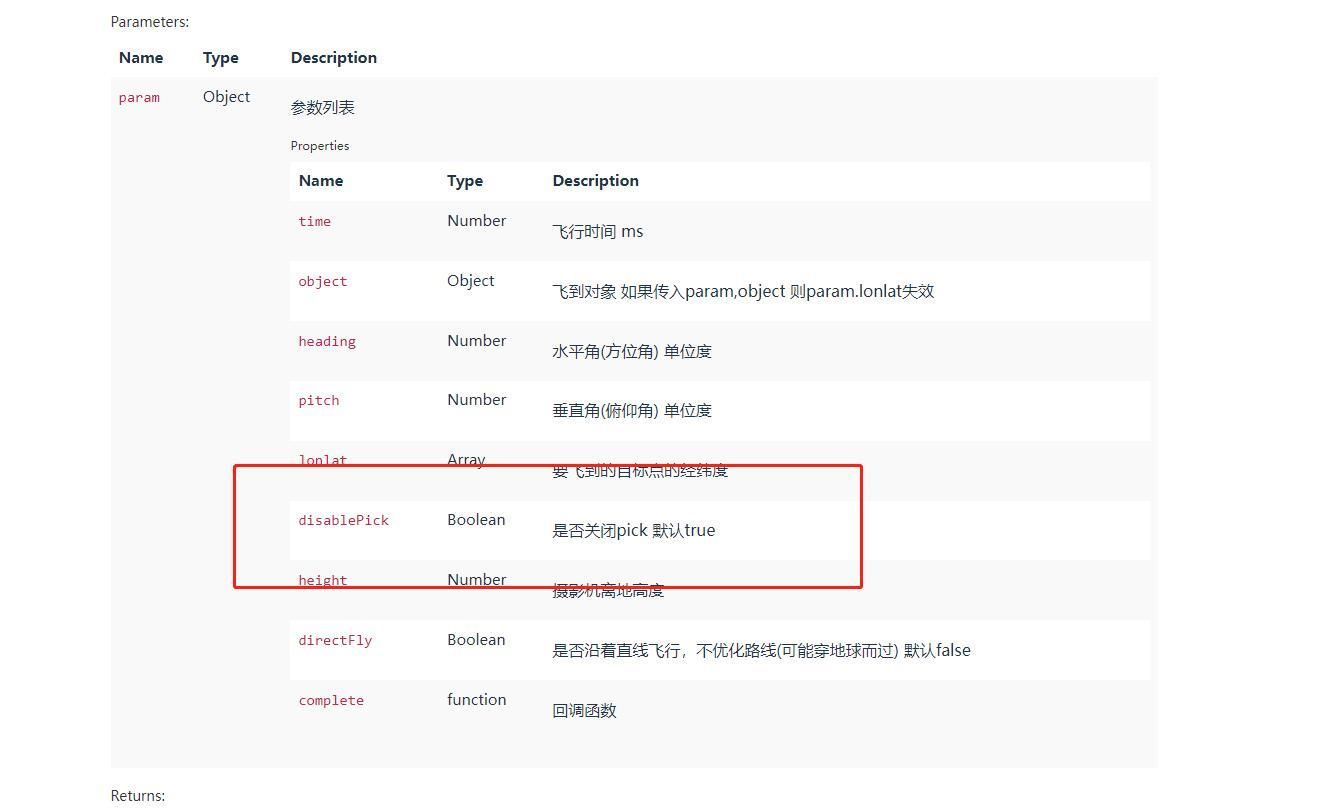Click the 'object' property name
The image size is (1318, 808).
pyautogui.click(x=322, y=281)
